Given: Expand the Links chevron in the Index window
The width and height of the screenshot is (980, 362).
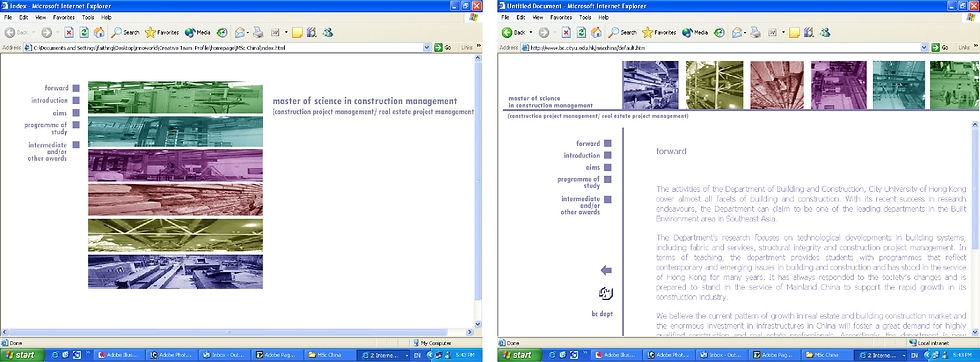Looking at the screenshot, I should coord(479,47).
